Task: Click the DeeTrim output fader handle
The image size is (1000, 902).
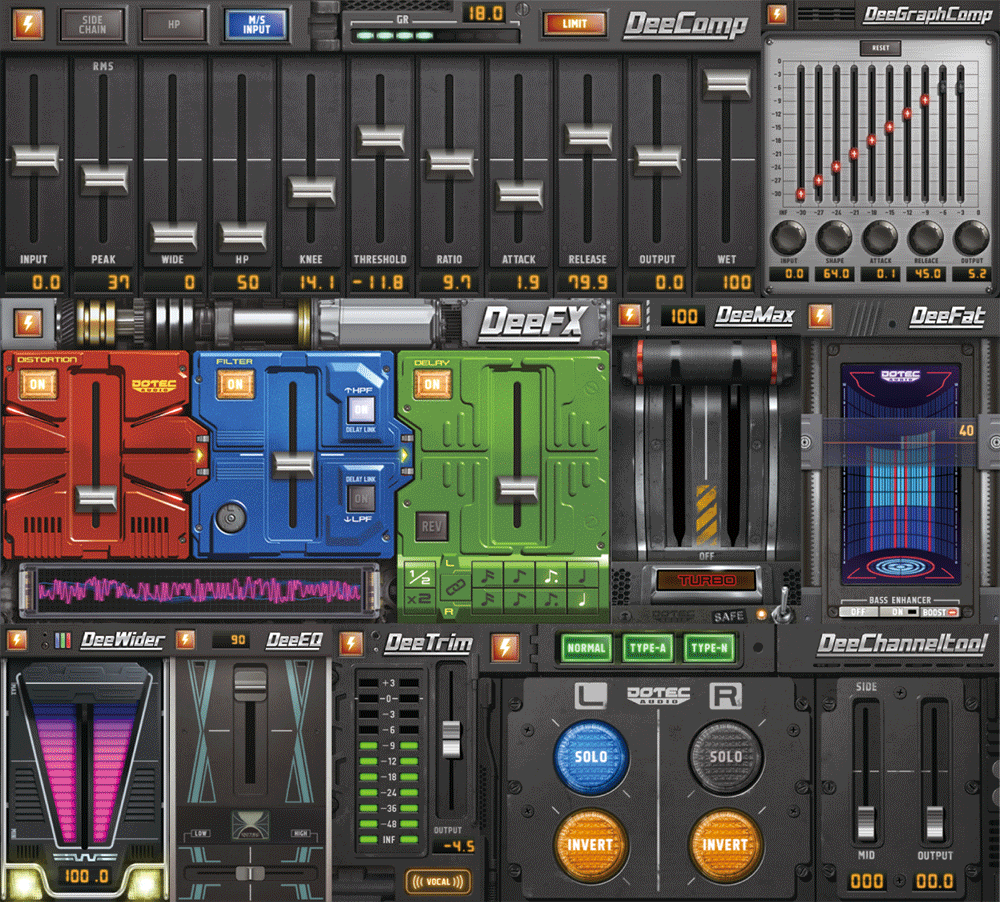Action: coord(451,739)
